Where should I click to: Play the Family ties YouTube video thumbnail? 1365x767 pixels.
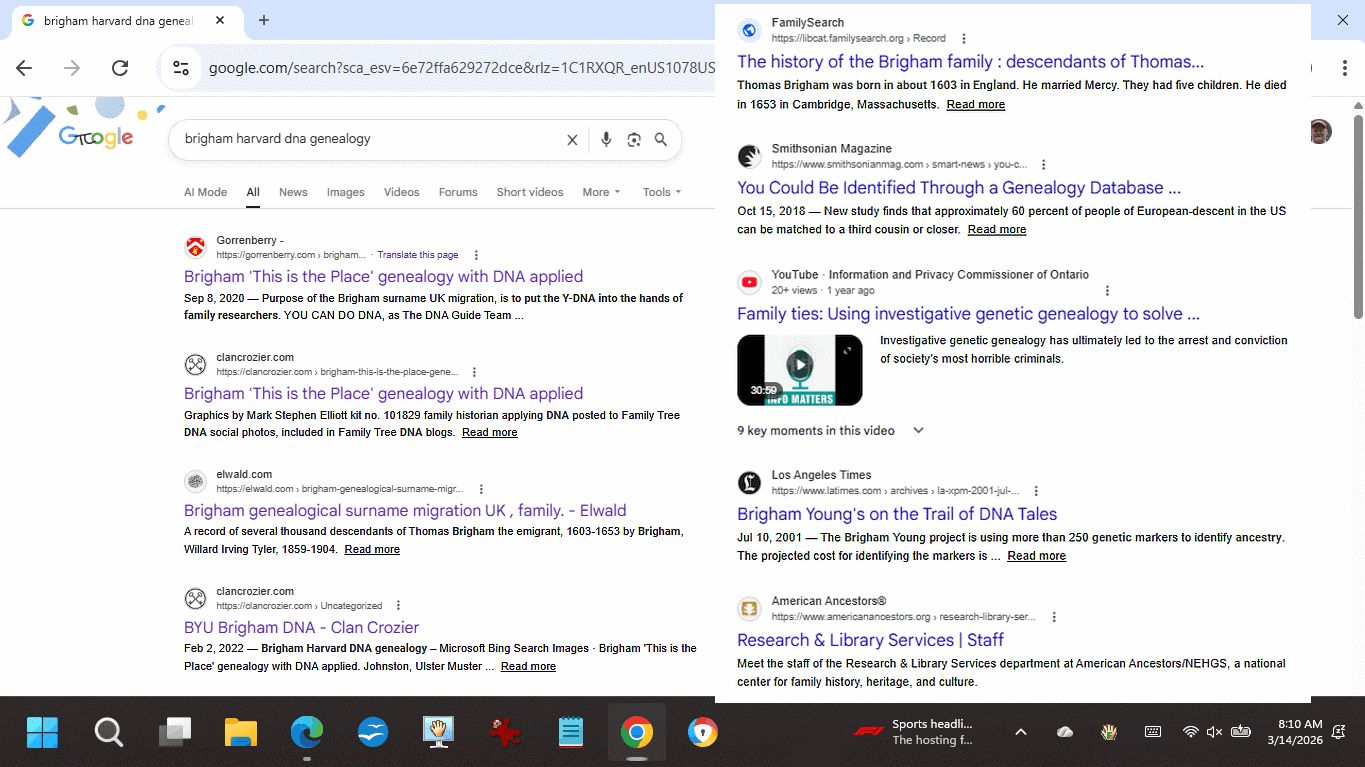click(799, 369)
